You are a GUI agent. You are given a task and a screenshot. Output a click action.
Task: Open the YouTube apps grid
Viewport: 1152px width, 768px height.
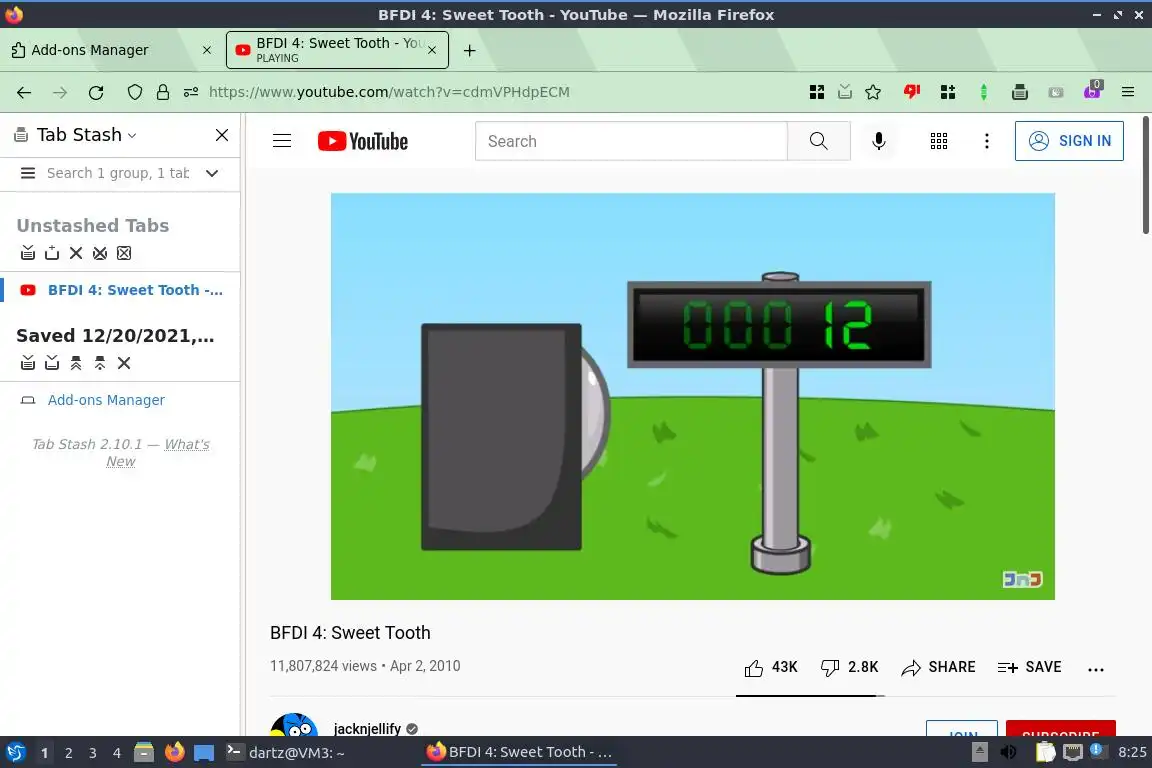[x=939, y=141]
